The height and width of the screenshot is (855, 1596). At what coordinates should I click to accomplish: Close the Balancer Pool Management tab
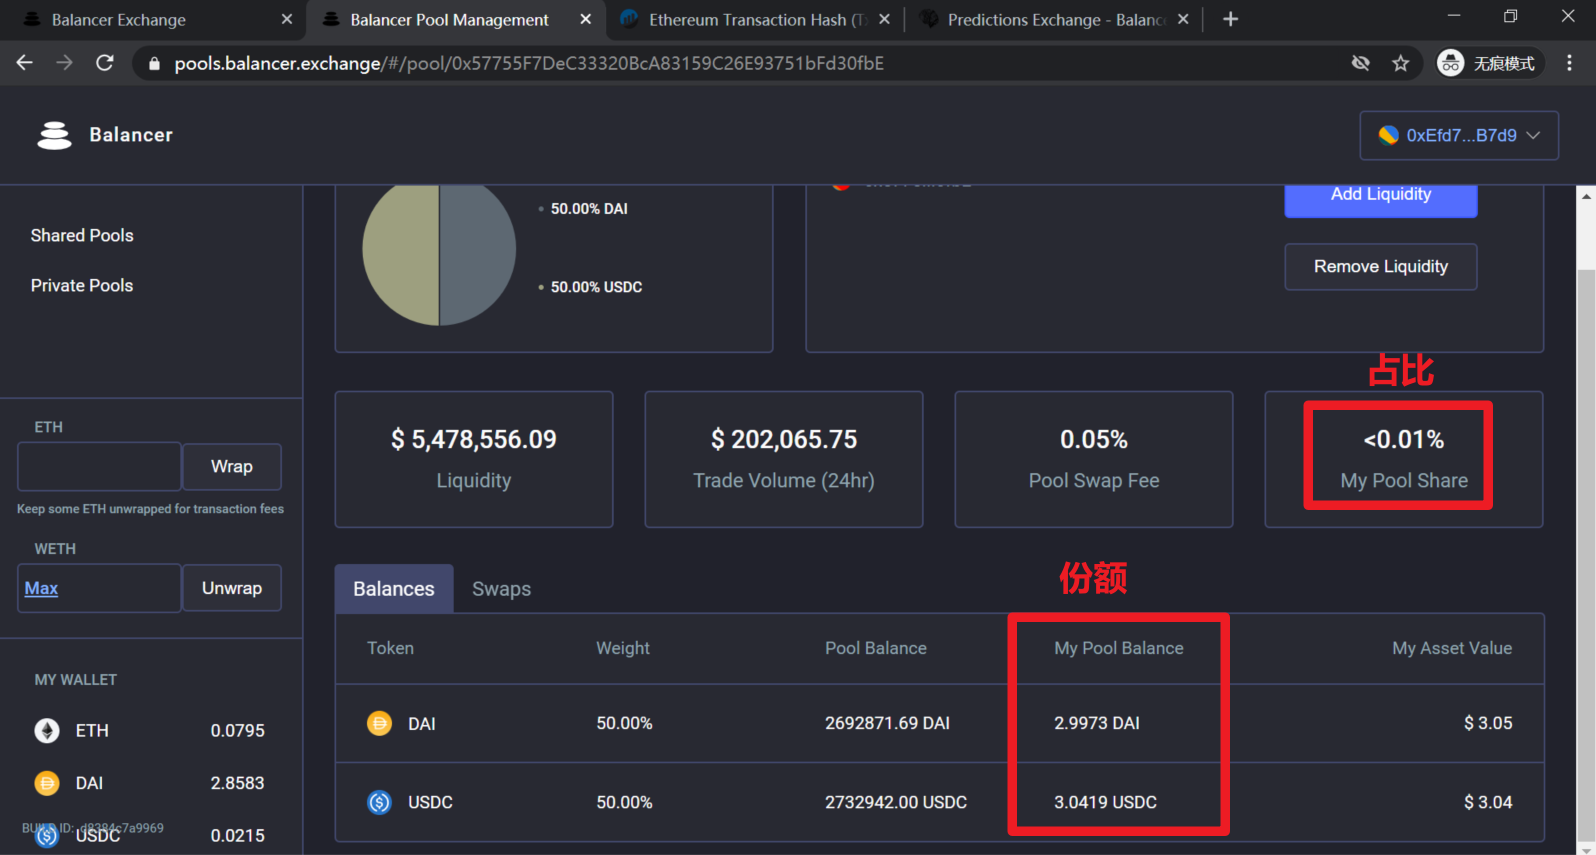point(586,19)
